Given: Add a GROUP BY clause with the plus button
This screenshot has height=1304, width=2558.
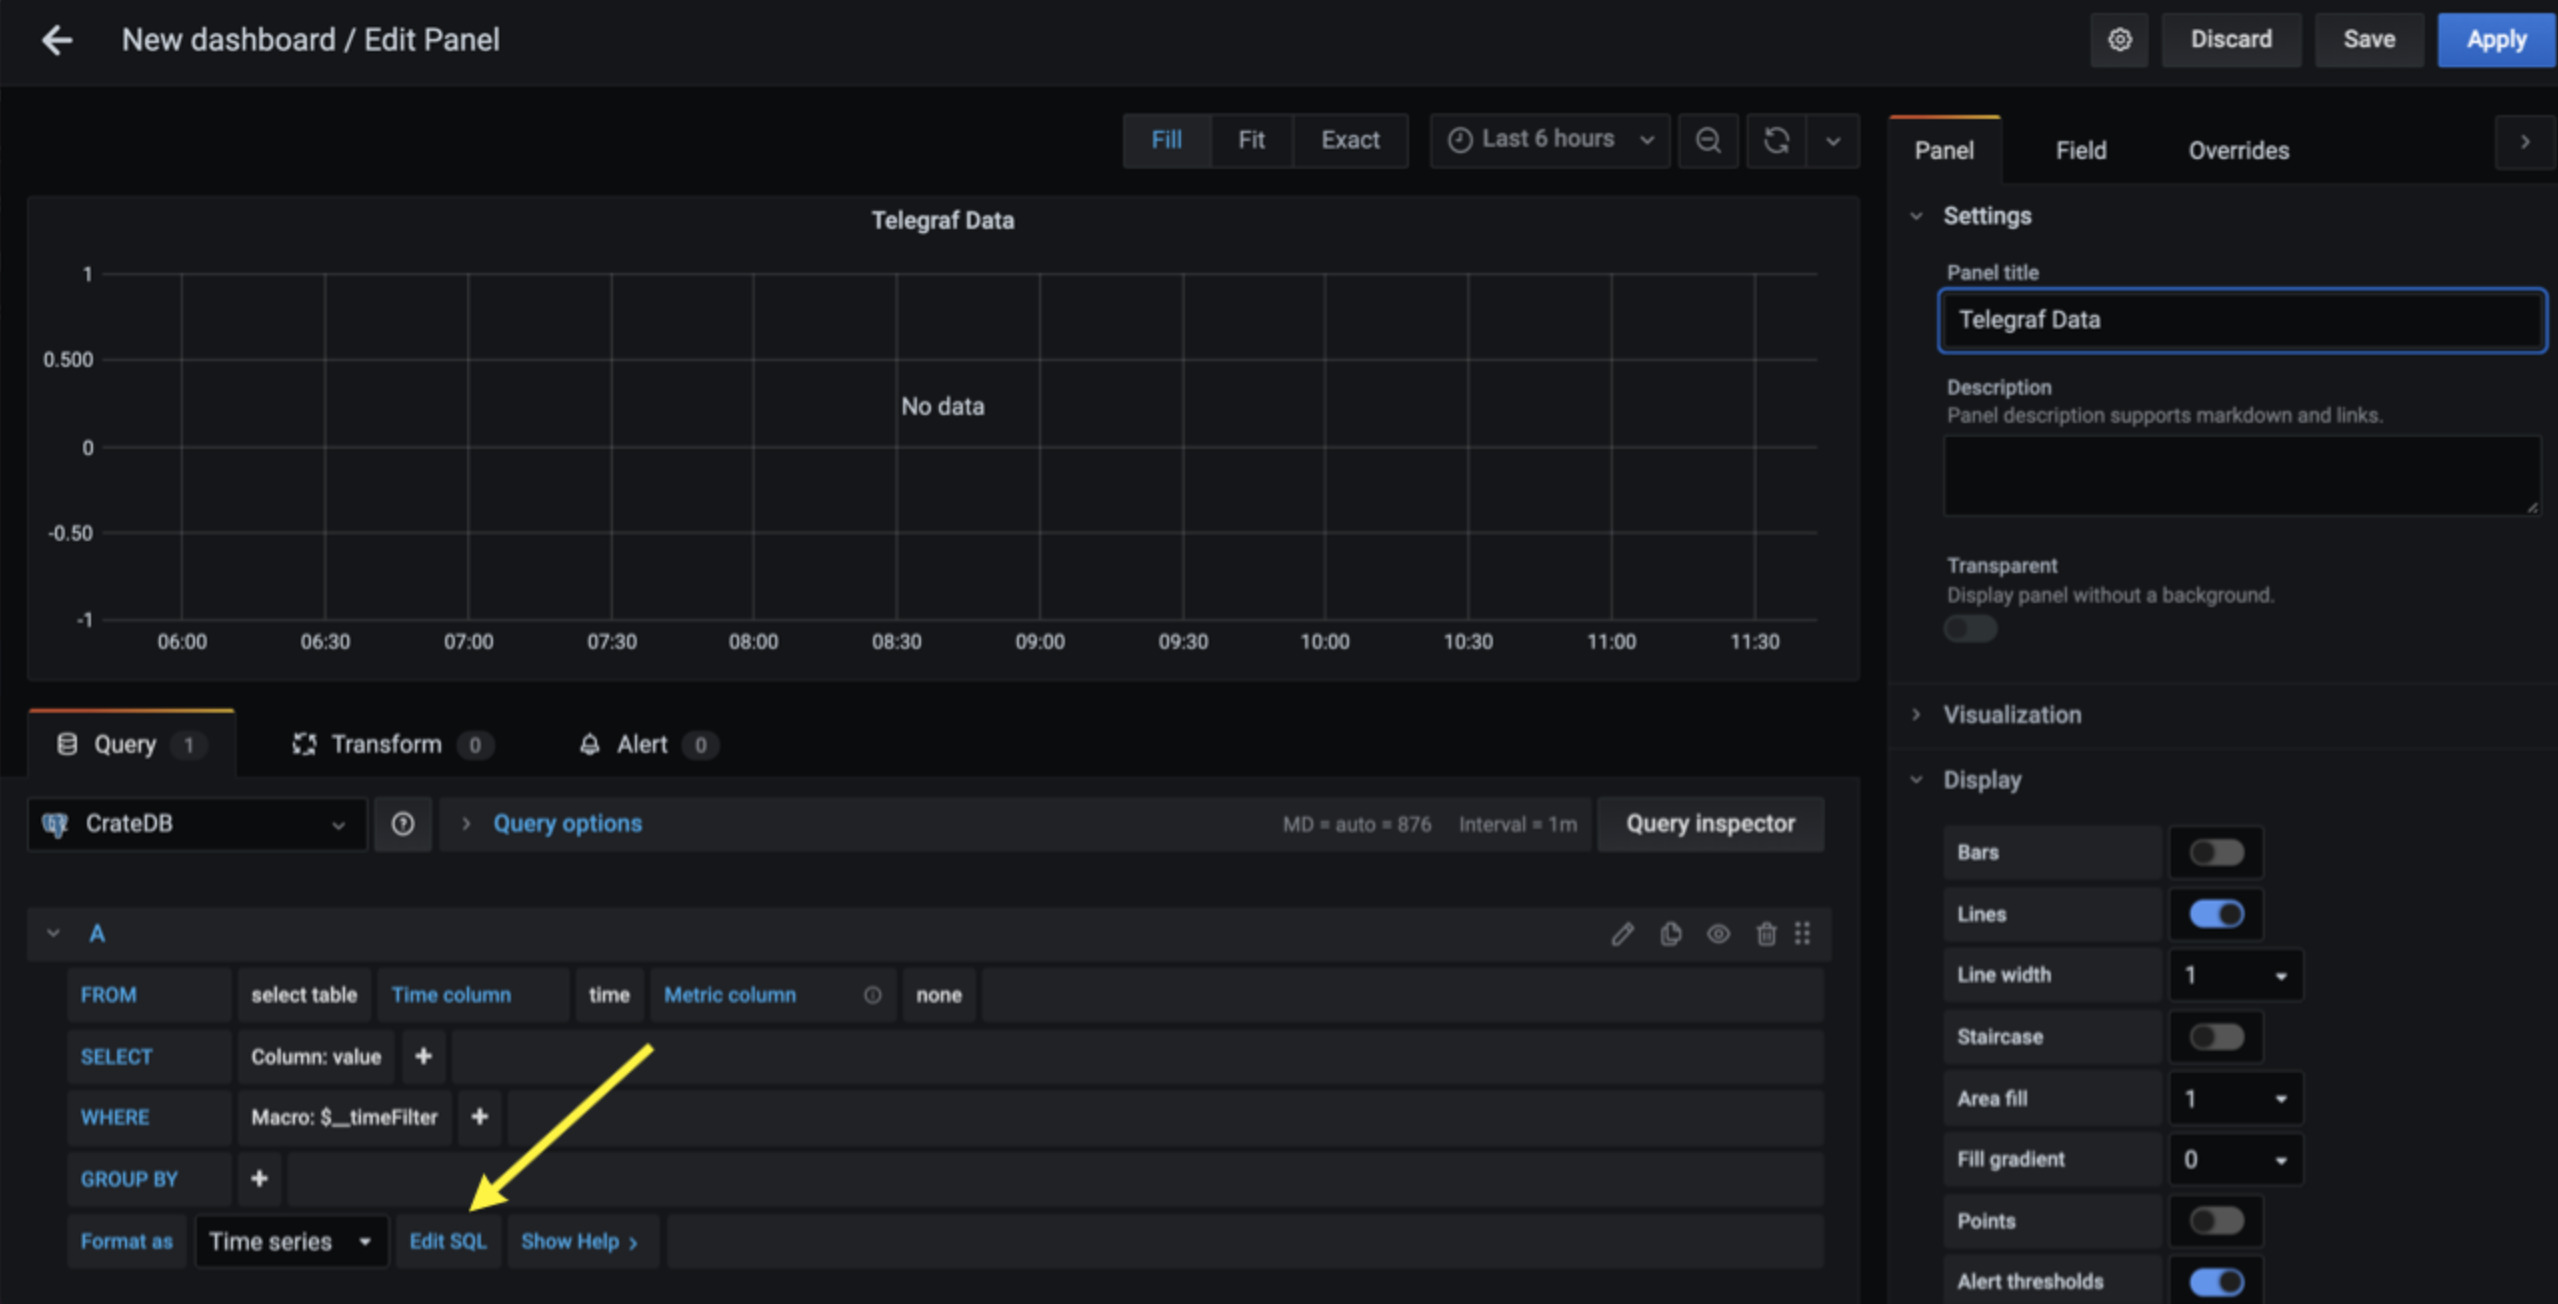Looking at the screenshot, I should coord(259,1179).
